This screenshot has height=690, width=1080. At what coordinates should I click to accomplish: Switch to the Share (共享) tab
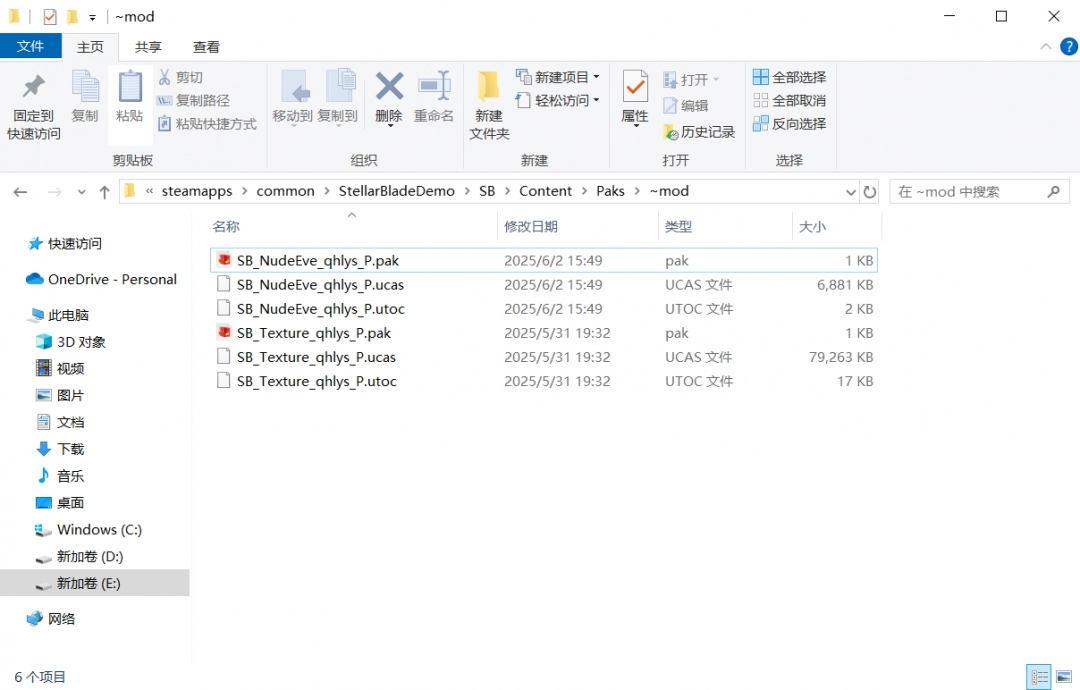[148, 47]
